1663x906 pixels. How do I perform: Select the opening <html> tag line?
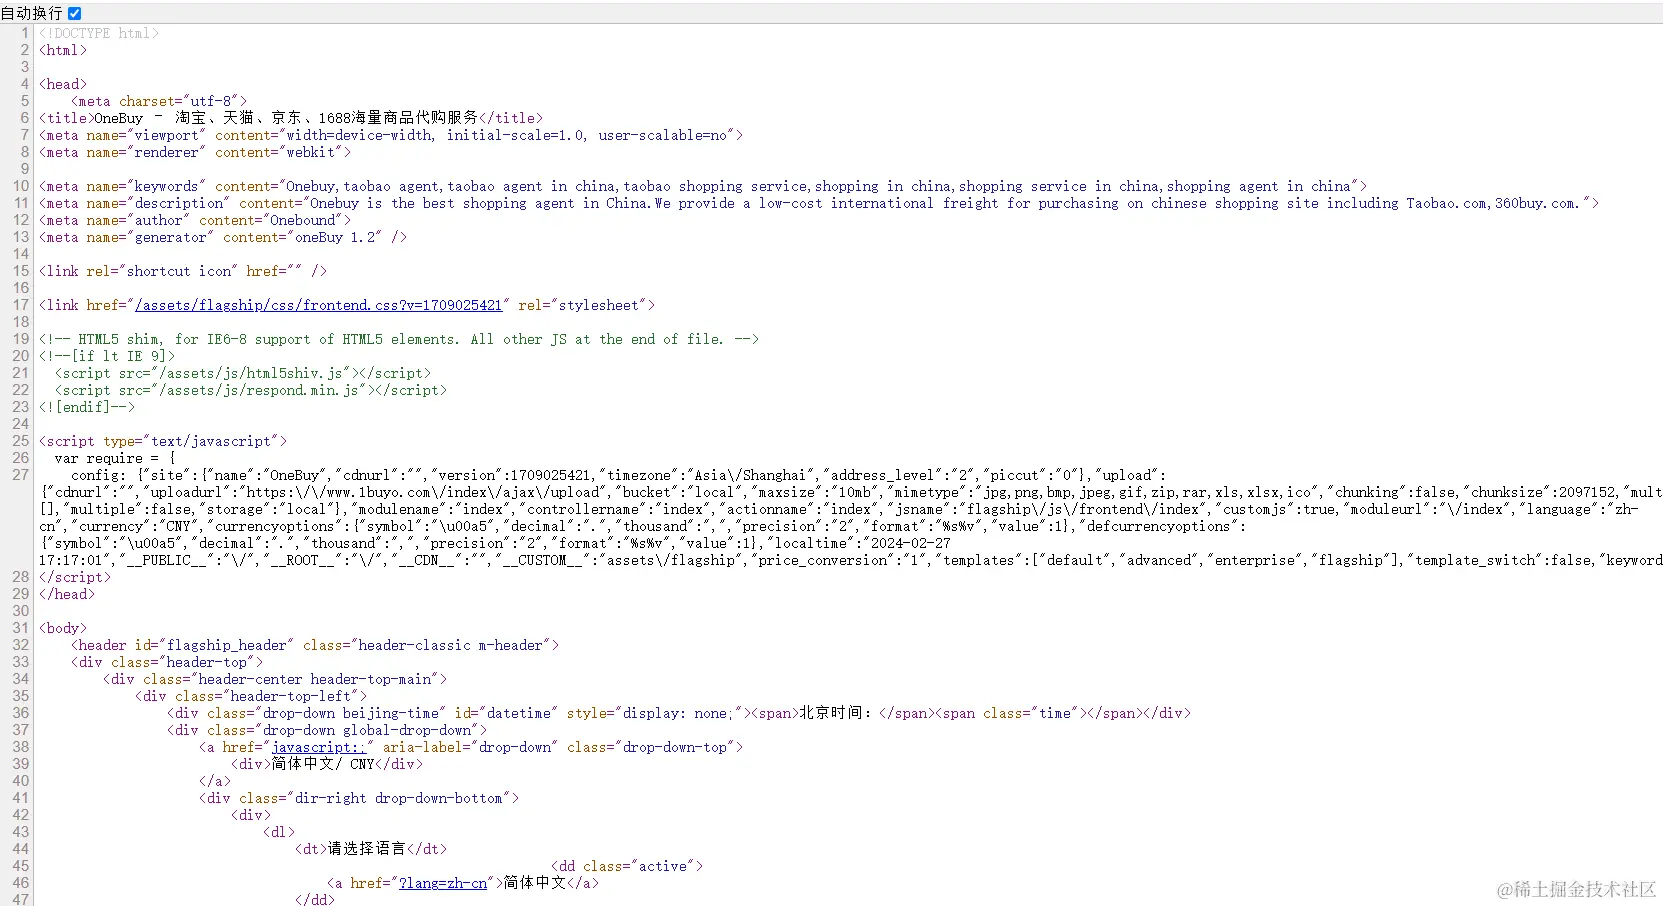(63, 50)
